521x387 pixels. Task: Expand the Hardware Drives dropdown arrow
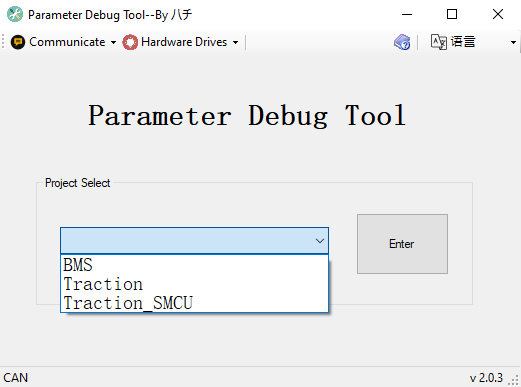point(235,43)
